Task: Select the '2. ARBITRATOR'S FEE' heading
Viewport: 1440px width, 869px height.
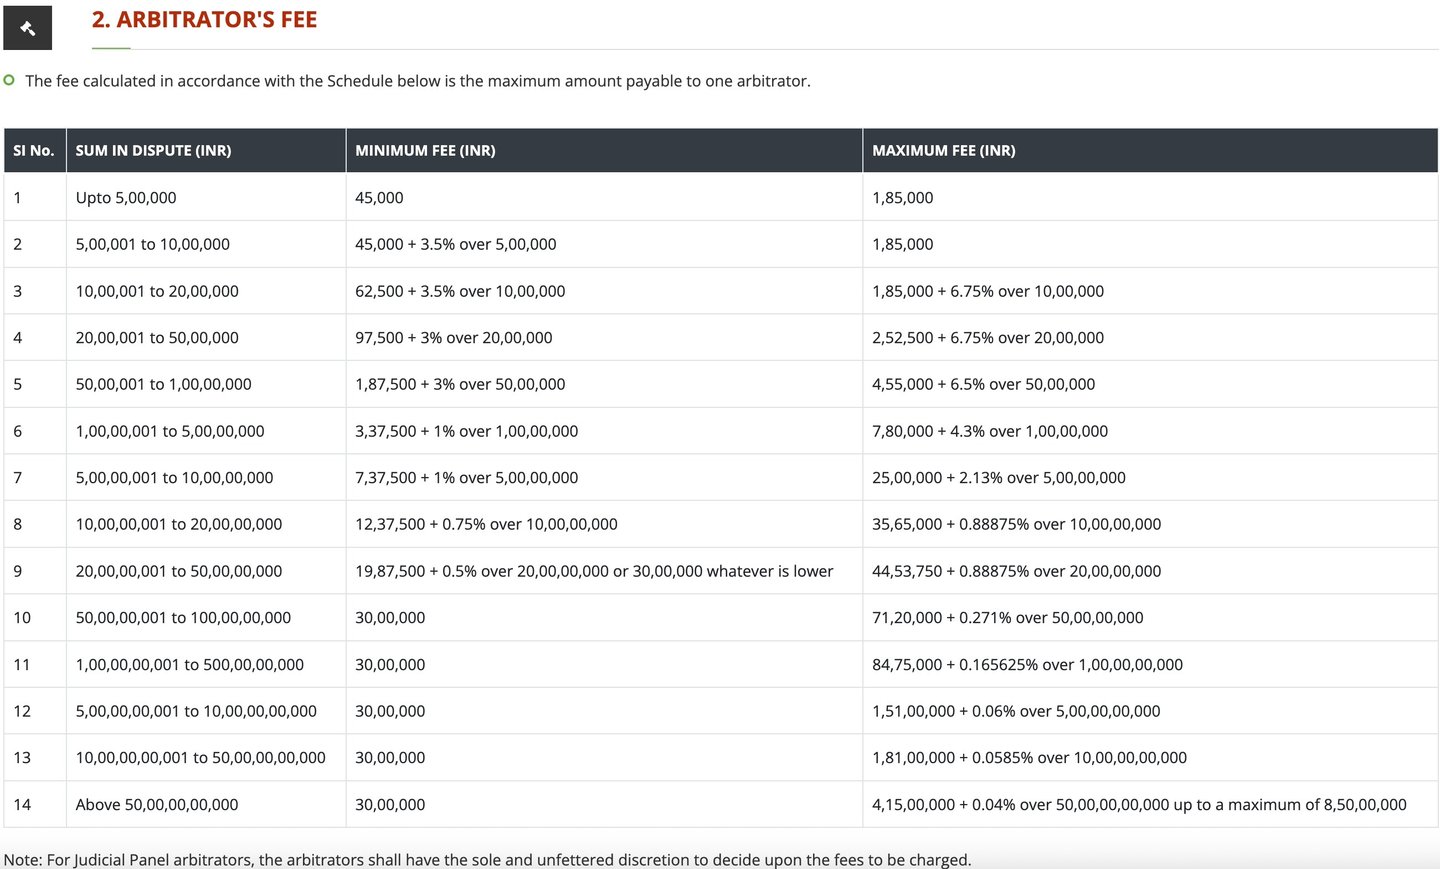Action: [x=204, y=20]
